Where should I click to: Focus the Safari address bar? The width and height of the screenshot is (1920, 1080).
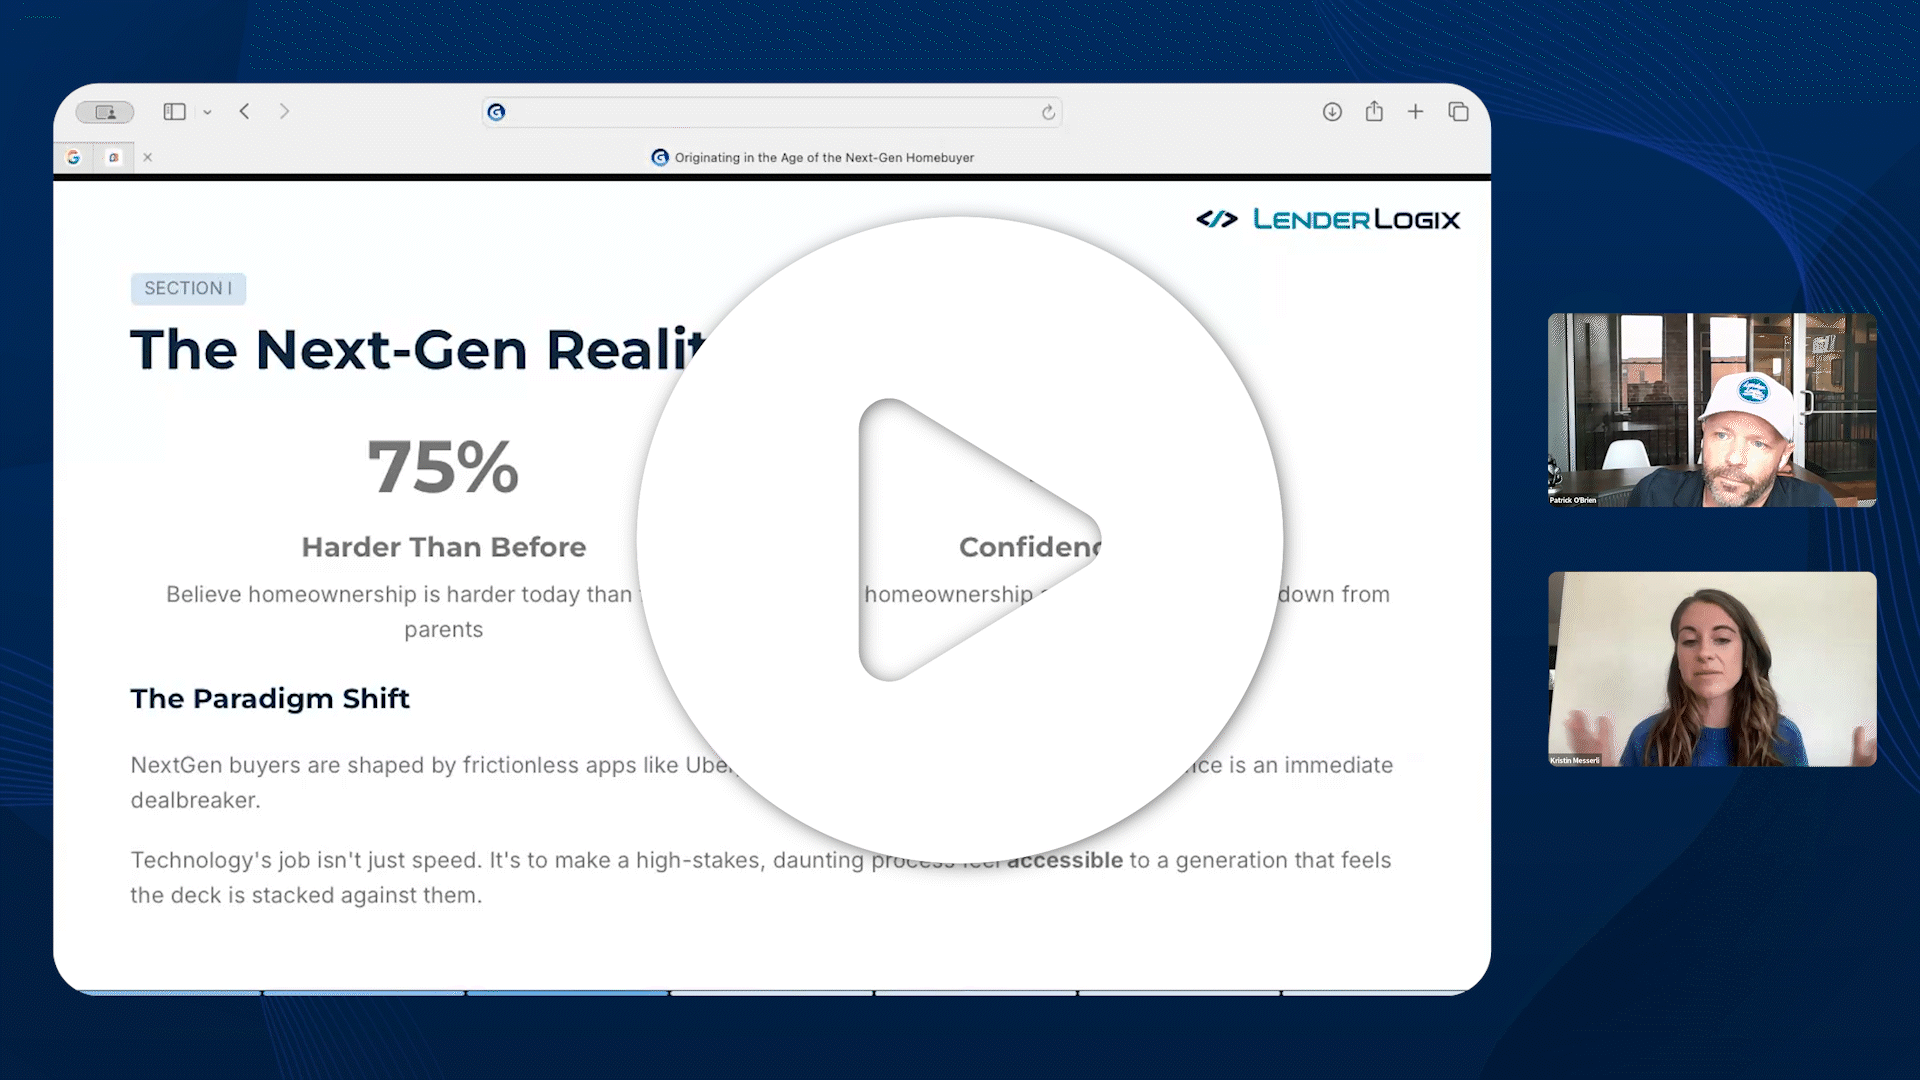(x=771, y=112)
